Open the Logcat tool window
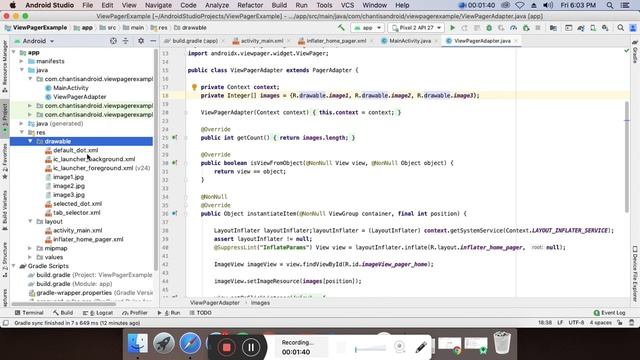Image resolution: width=640 pixels, height=360 pixels. [98, 313]
